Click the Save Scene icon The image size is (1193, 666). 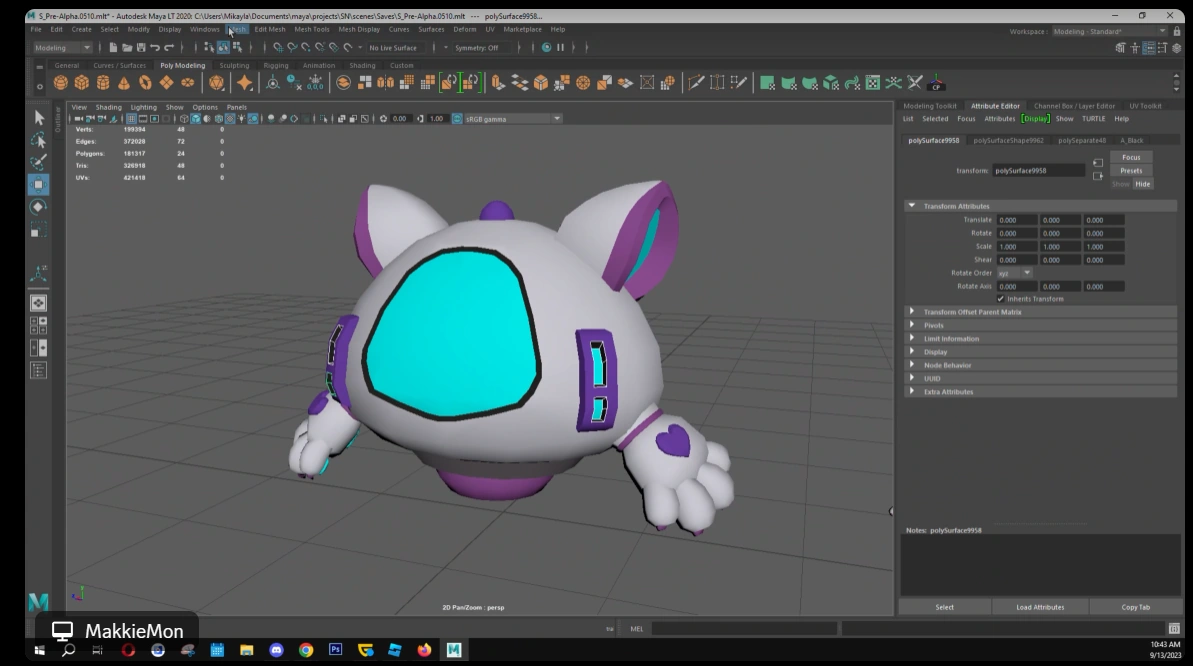(141, 47)
